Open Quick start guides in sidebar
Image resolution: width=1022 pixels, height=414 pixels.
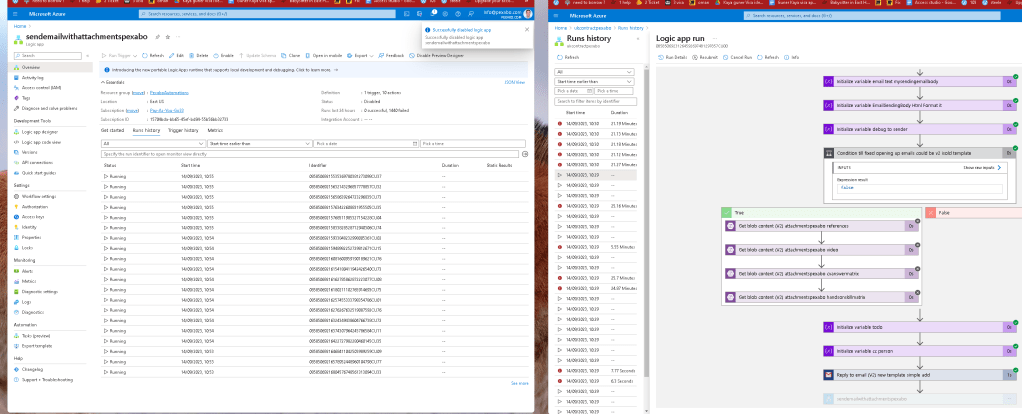pos(38,173)
